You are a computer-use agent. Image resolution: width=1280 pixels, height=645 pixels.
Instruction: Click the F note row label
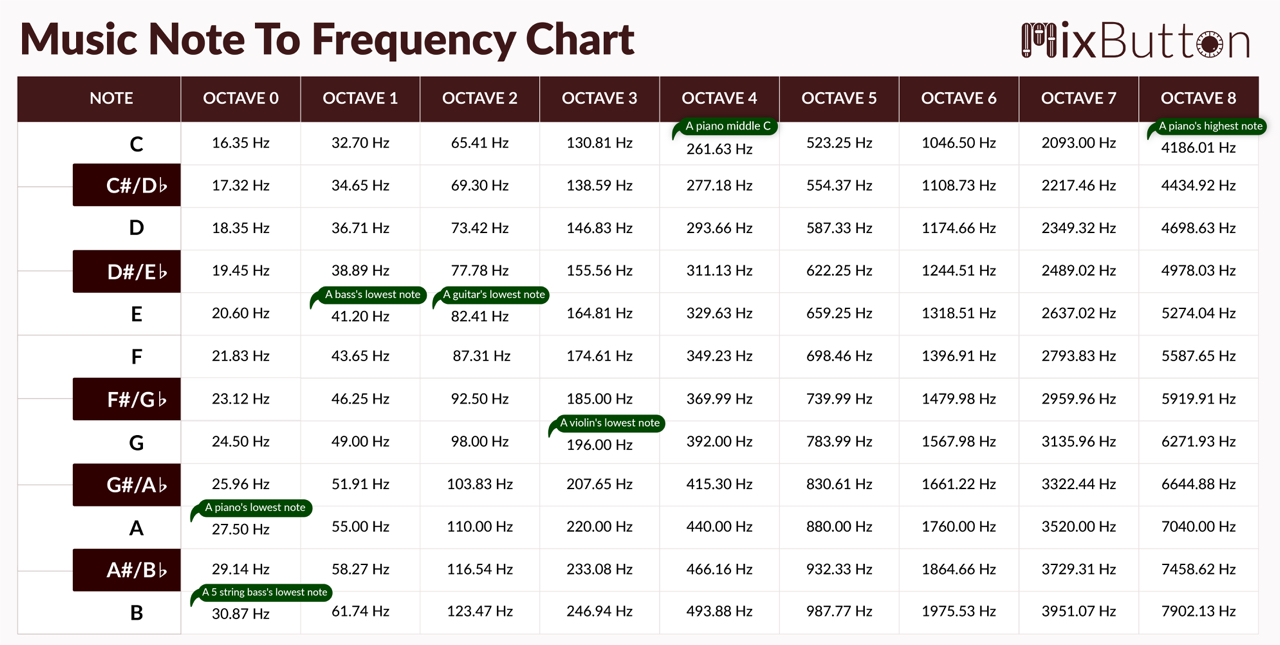137,357
